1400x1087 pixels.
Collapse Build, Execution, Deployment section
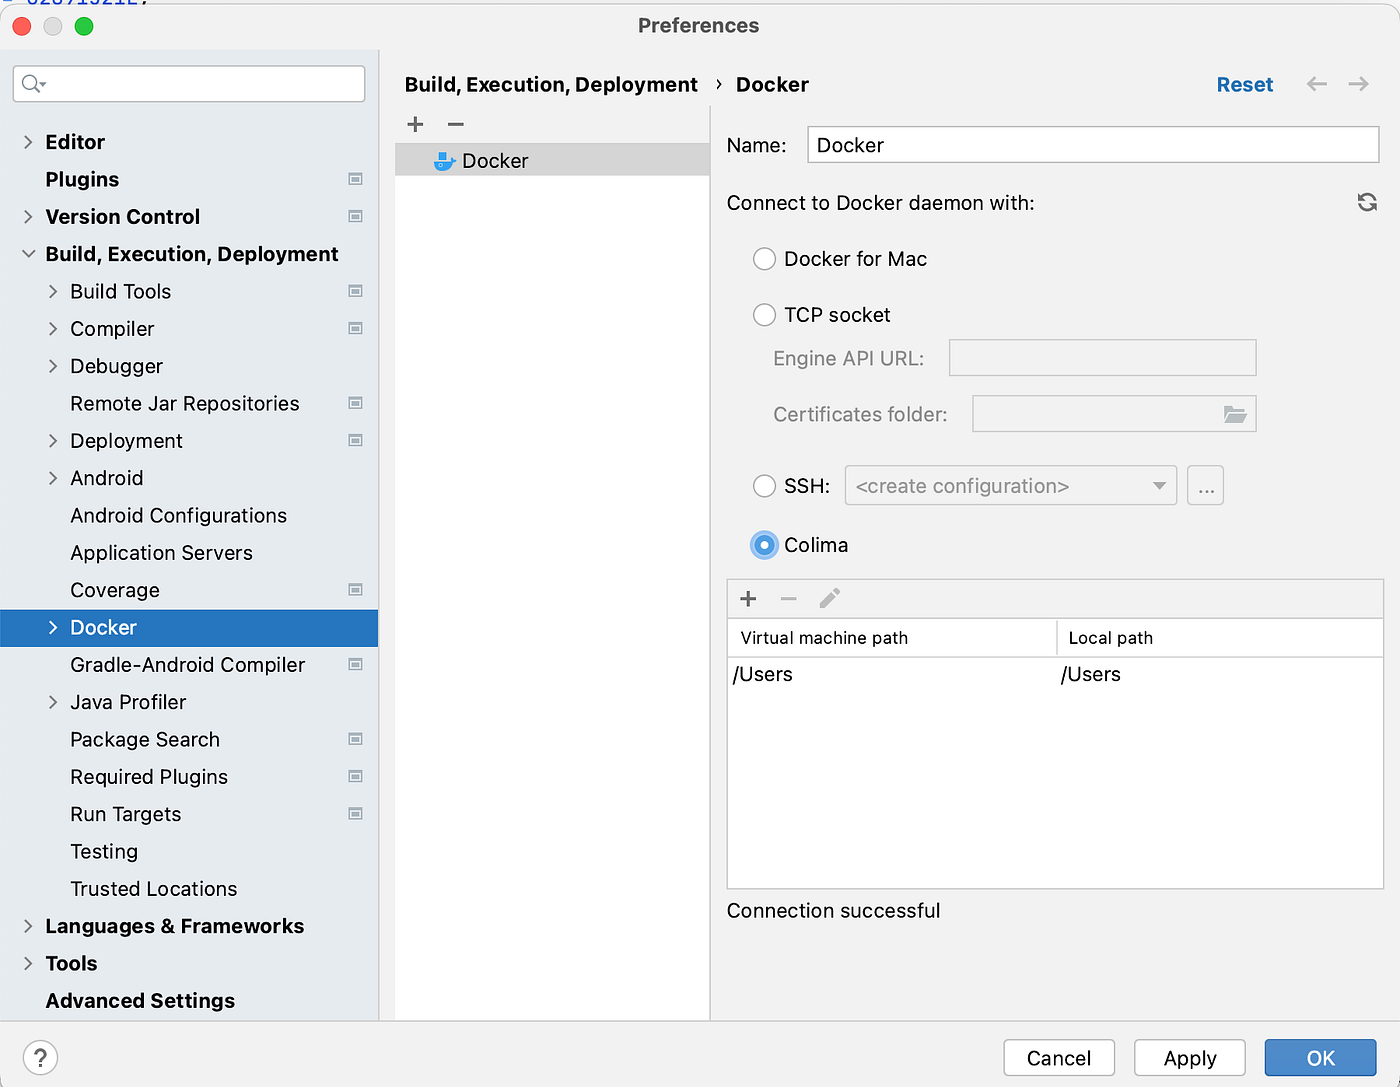coord(28,254)
